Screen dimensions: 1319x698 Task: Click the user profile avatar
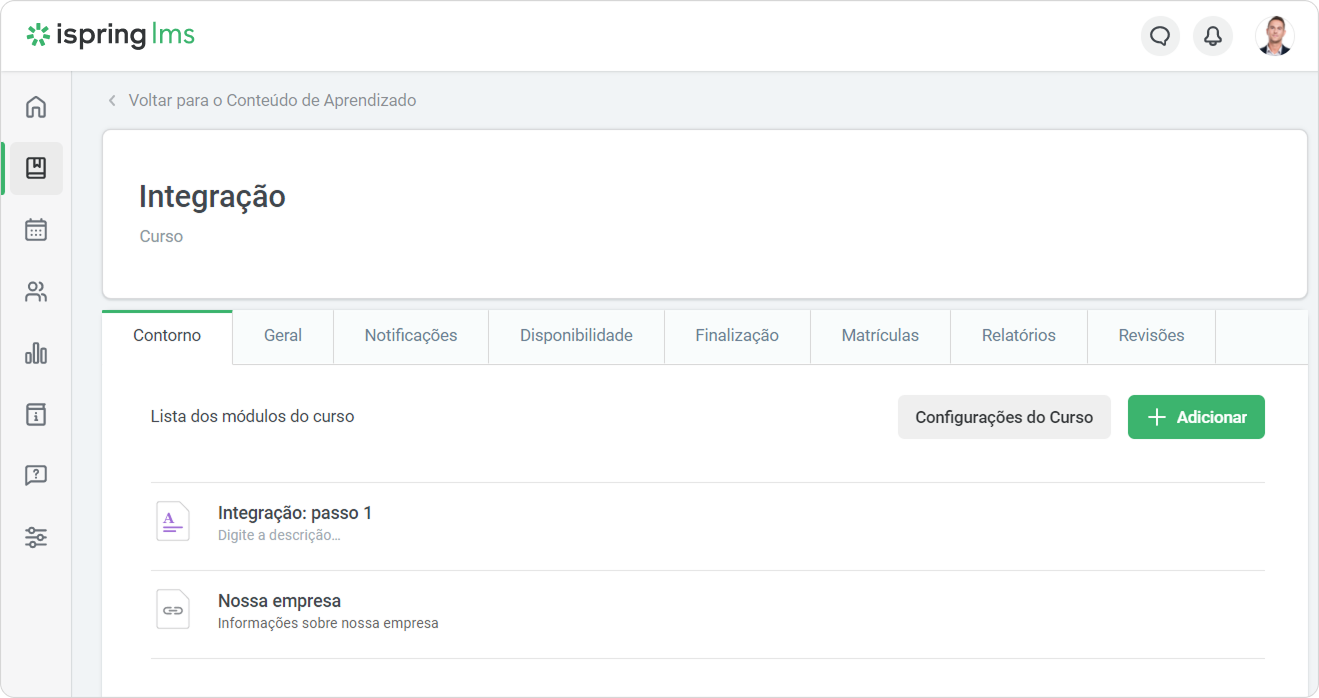(x=1274, y=36)
